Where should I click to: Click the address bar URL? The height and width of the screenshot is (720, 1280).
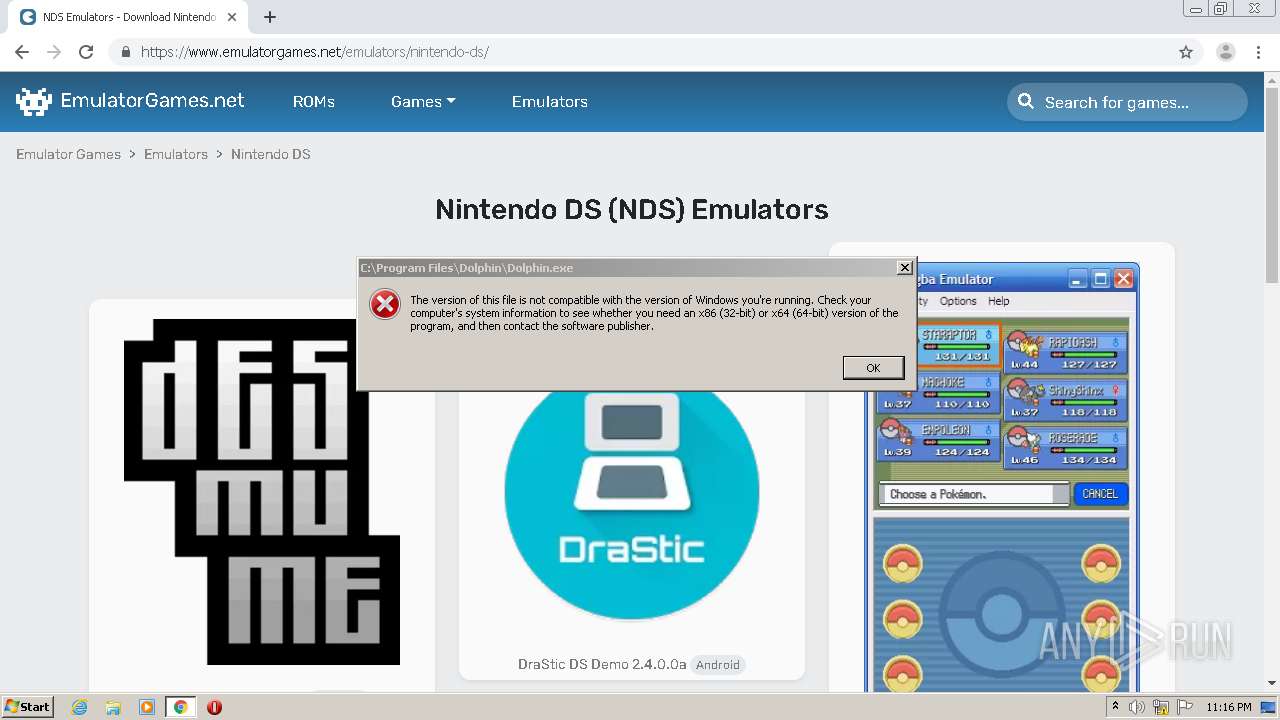[315, 52]
